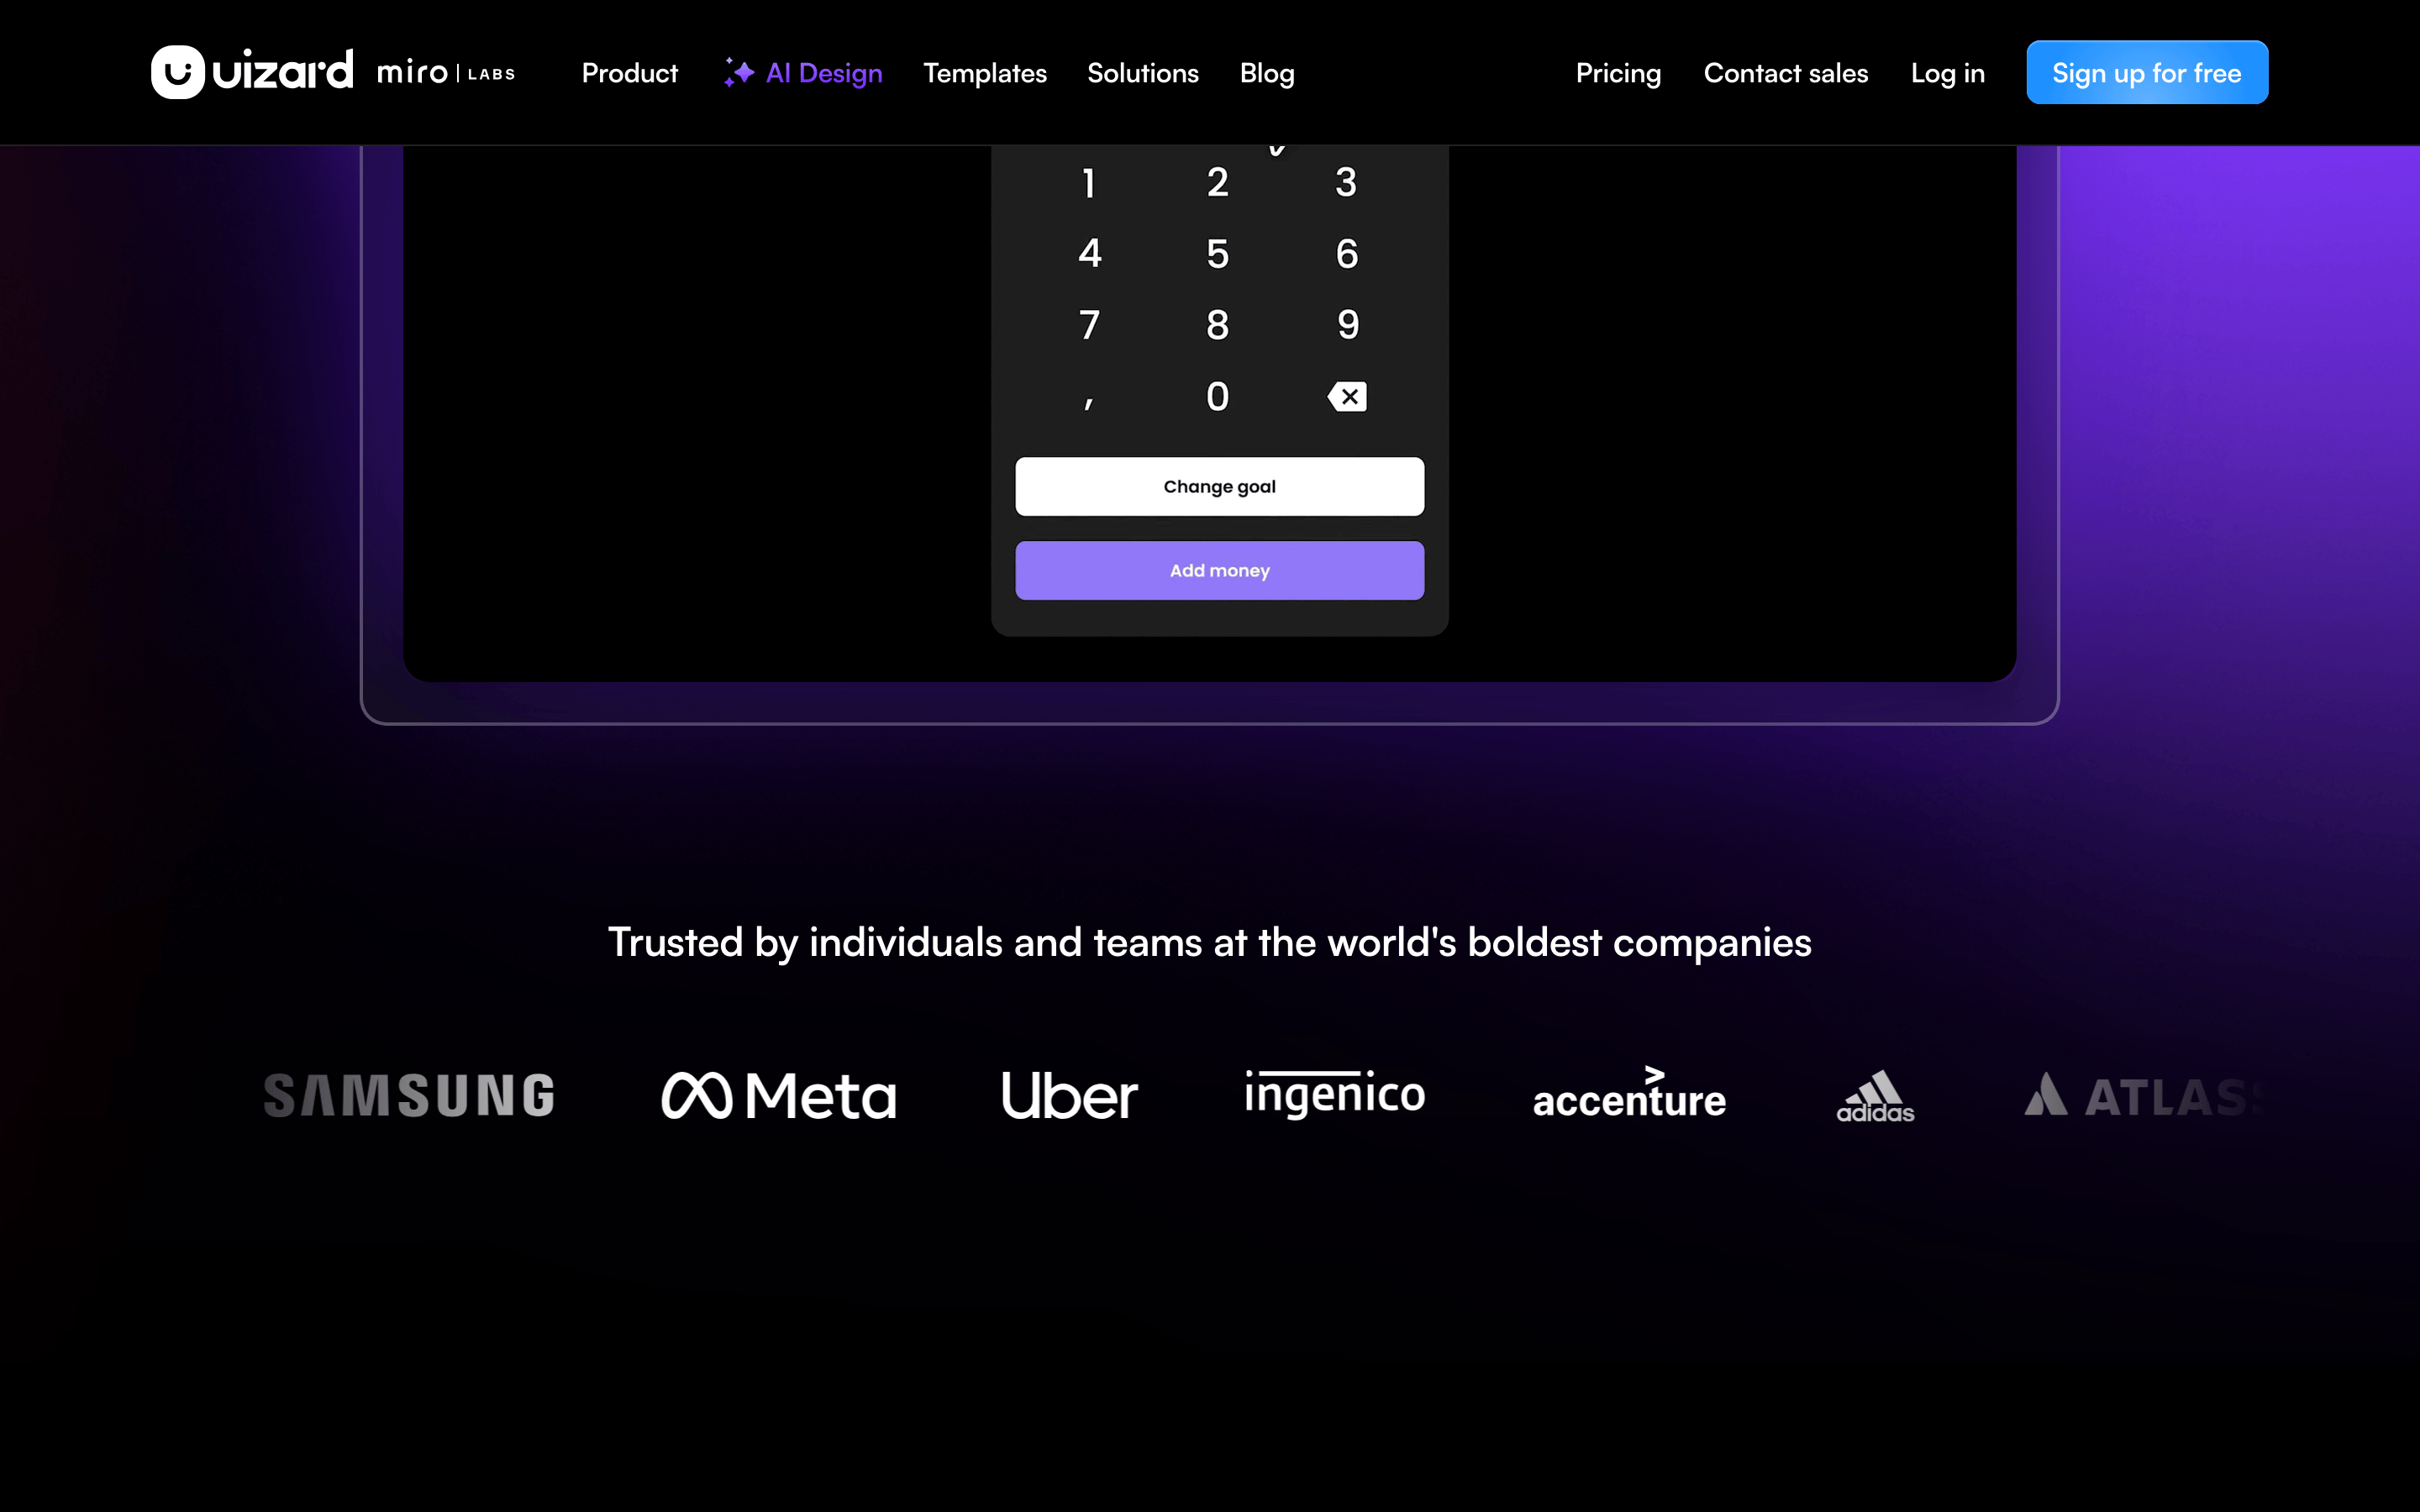The image size is (2420, 1512).
Task: Click the Atlassian logo
Action: click(2145, 1095)
